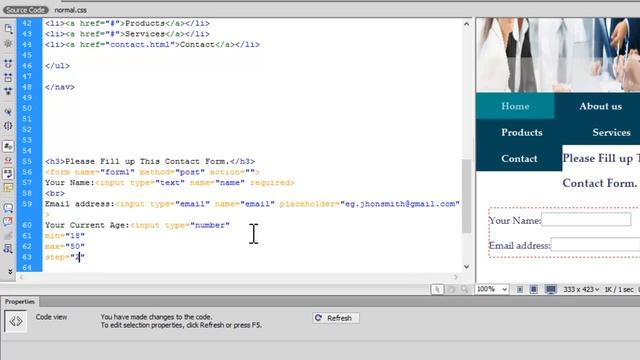Click the About us link in preview
Screen dimensions: 640x360
(600, 106)
